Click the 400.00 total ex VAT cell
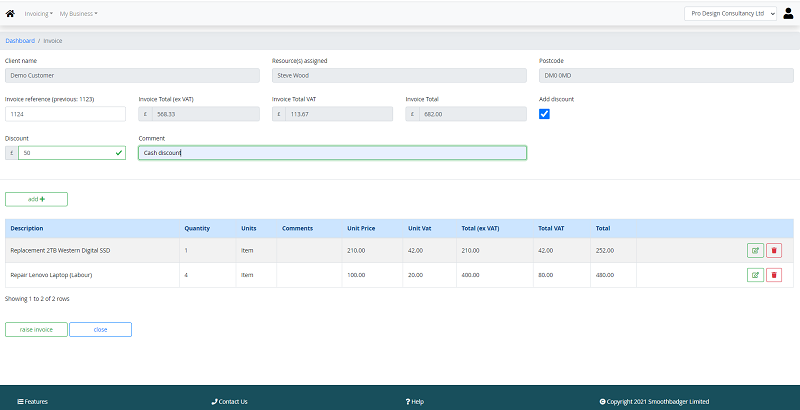Screen dimensions: 800x410 (495, 275)
